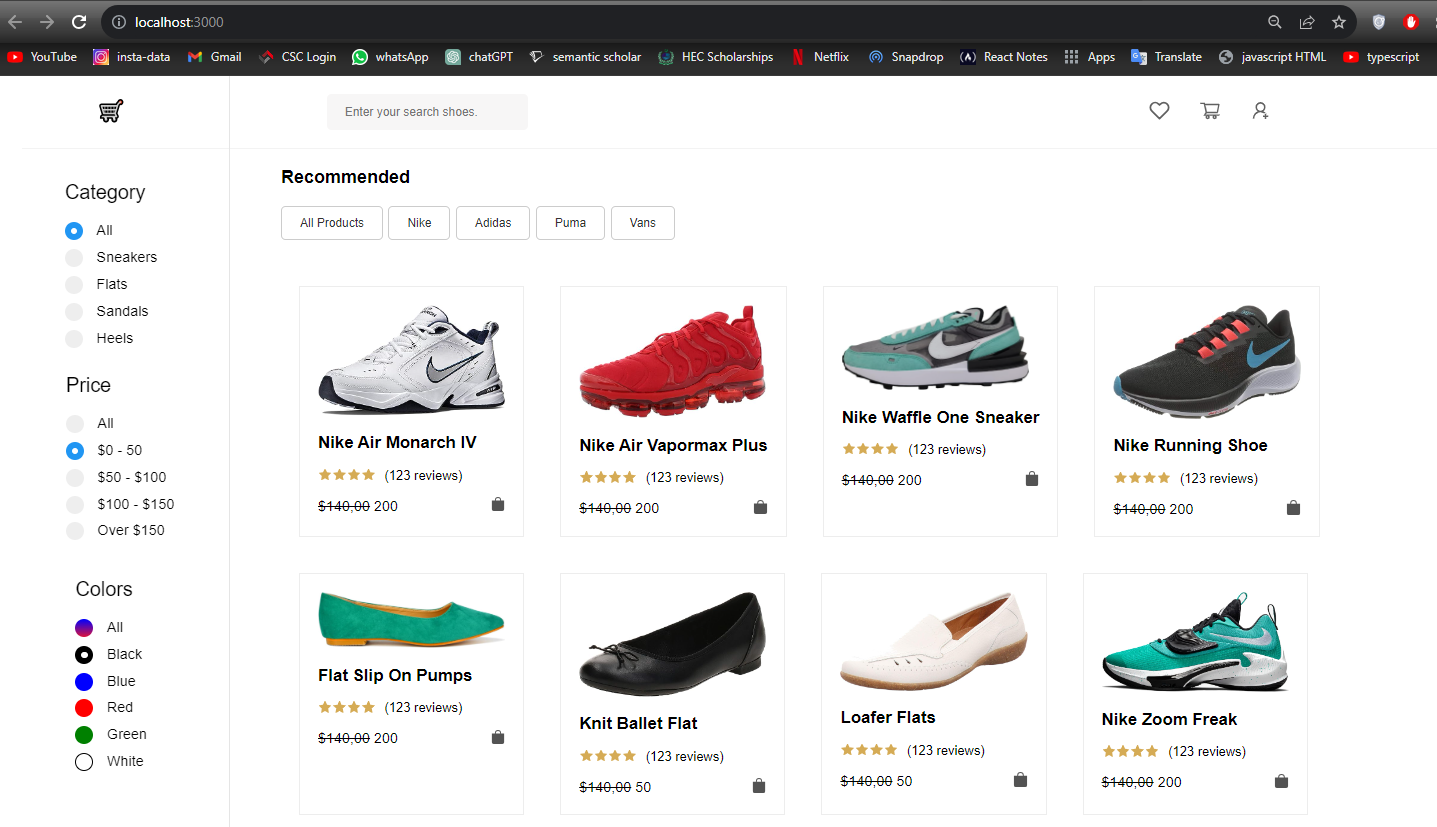Open the HEC Scholarships bookmark
Viewport: 1437px width, 827px height.
pyautogui.click(x=716, y=57)
